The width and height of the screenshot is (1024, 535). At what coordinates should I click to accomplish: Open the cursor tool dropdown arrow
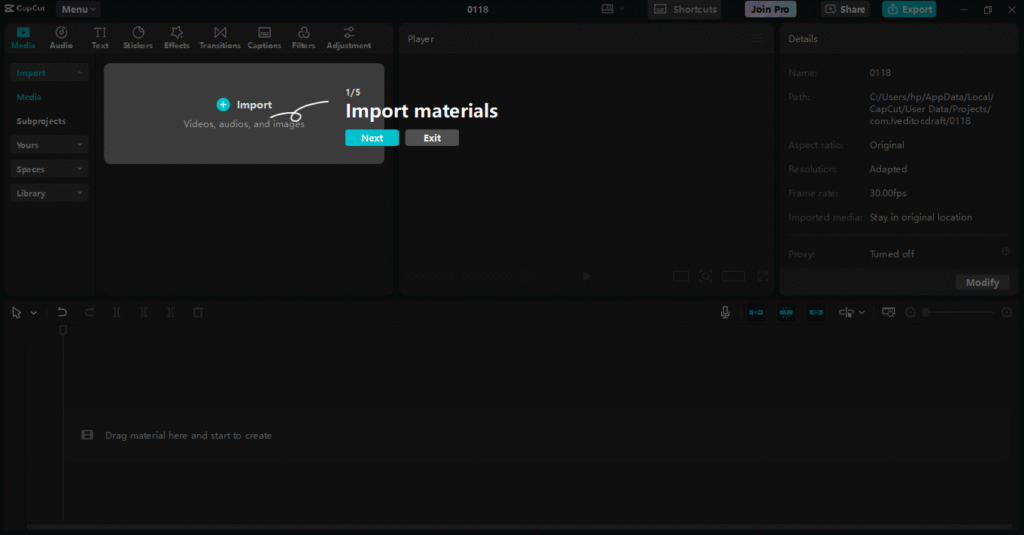[33, 313]
